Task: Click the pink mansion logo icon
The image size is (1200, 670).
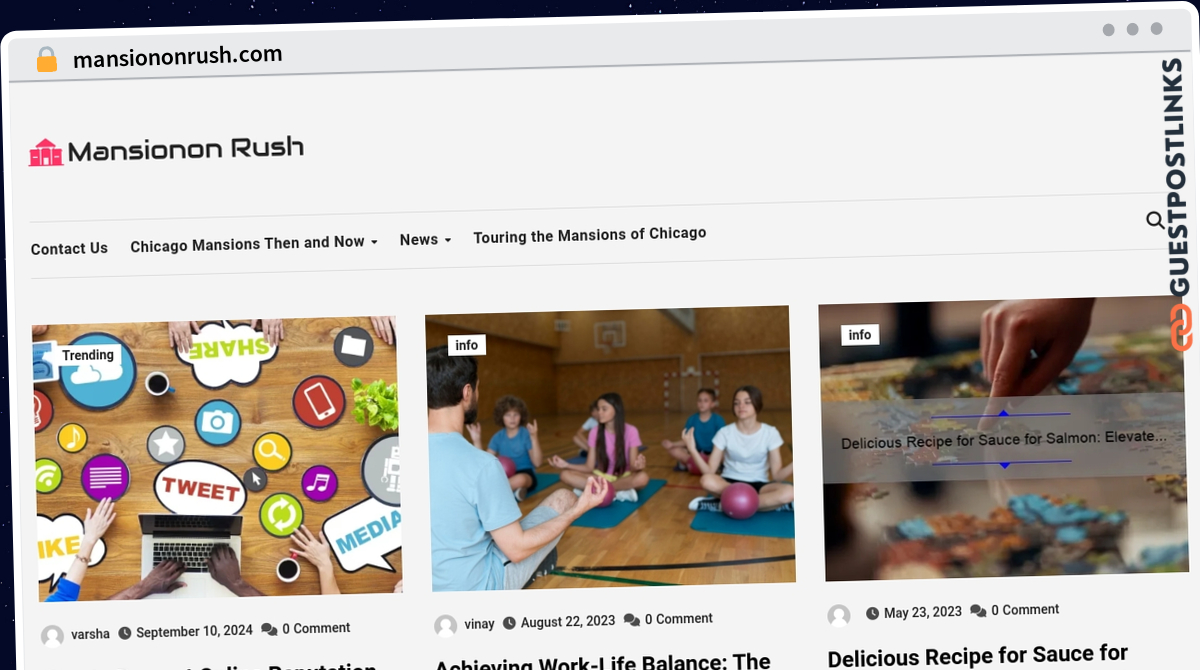Action: tap(46, 152)
